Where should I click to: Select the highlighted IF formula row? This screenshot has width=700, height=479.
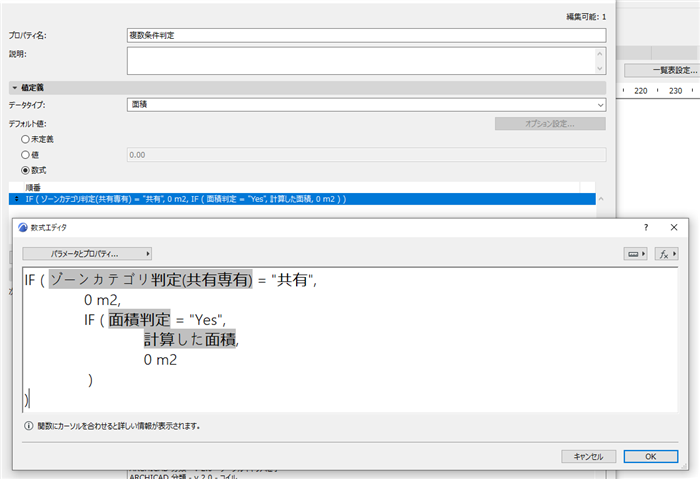302,199
